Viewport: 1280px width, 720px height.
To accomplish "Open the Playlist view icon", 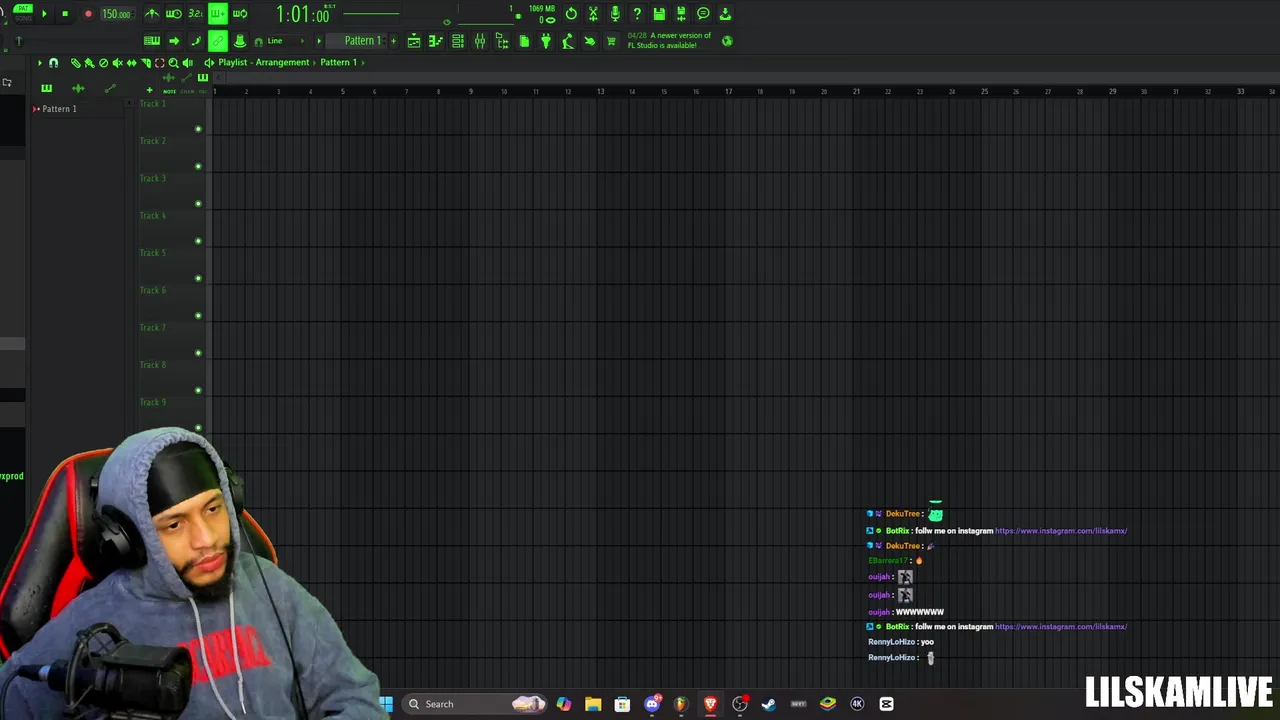I will pyautogui.click(x=414, y=41).
